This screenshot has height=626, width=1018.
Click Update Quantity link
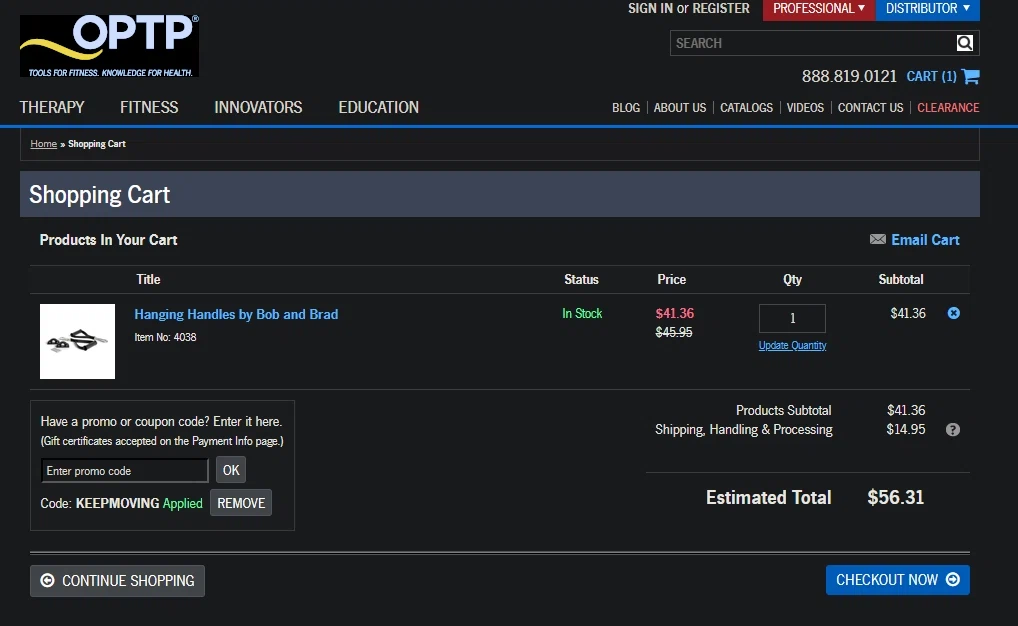click(x=792, y=345)
